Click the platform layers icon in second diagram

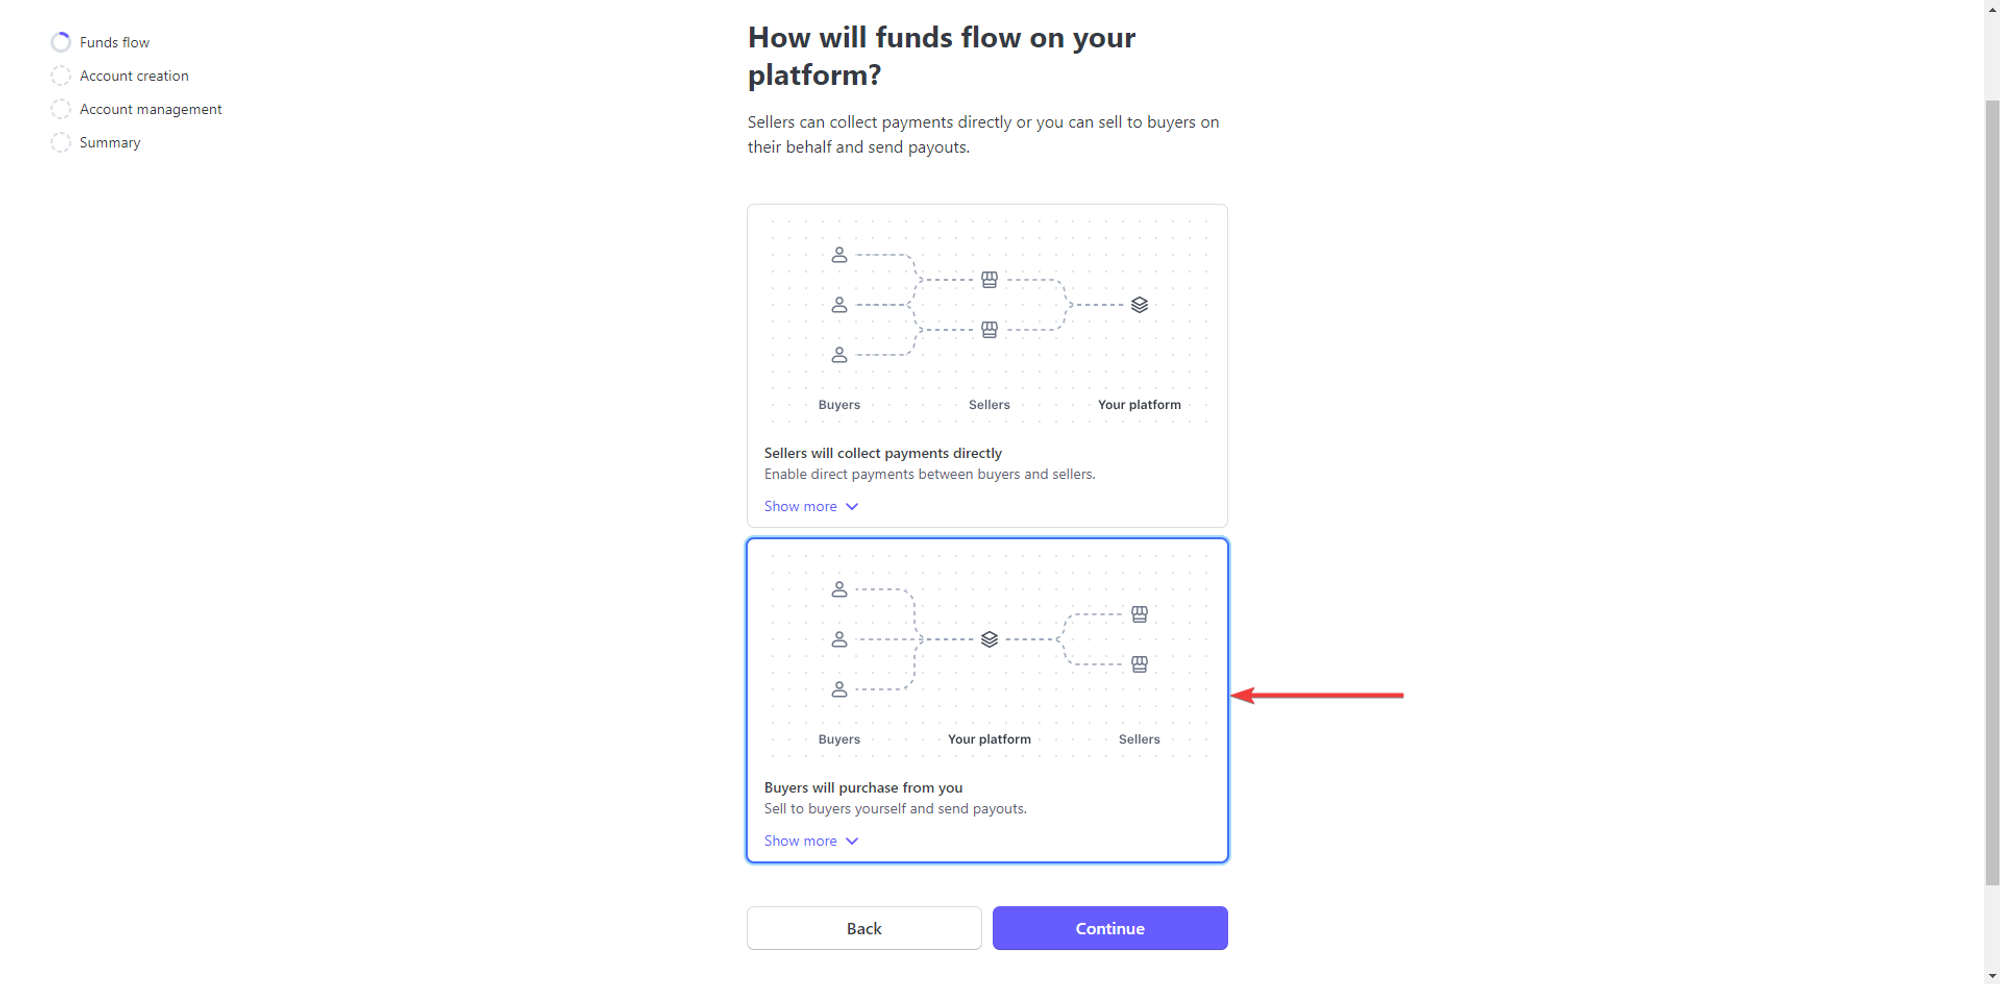point(989,639)
